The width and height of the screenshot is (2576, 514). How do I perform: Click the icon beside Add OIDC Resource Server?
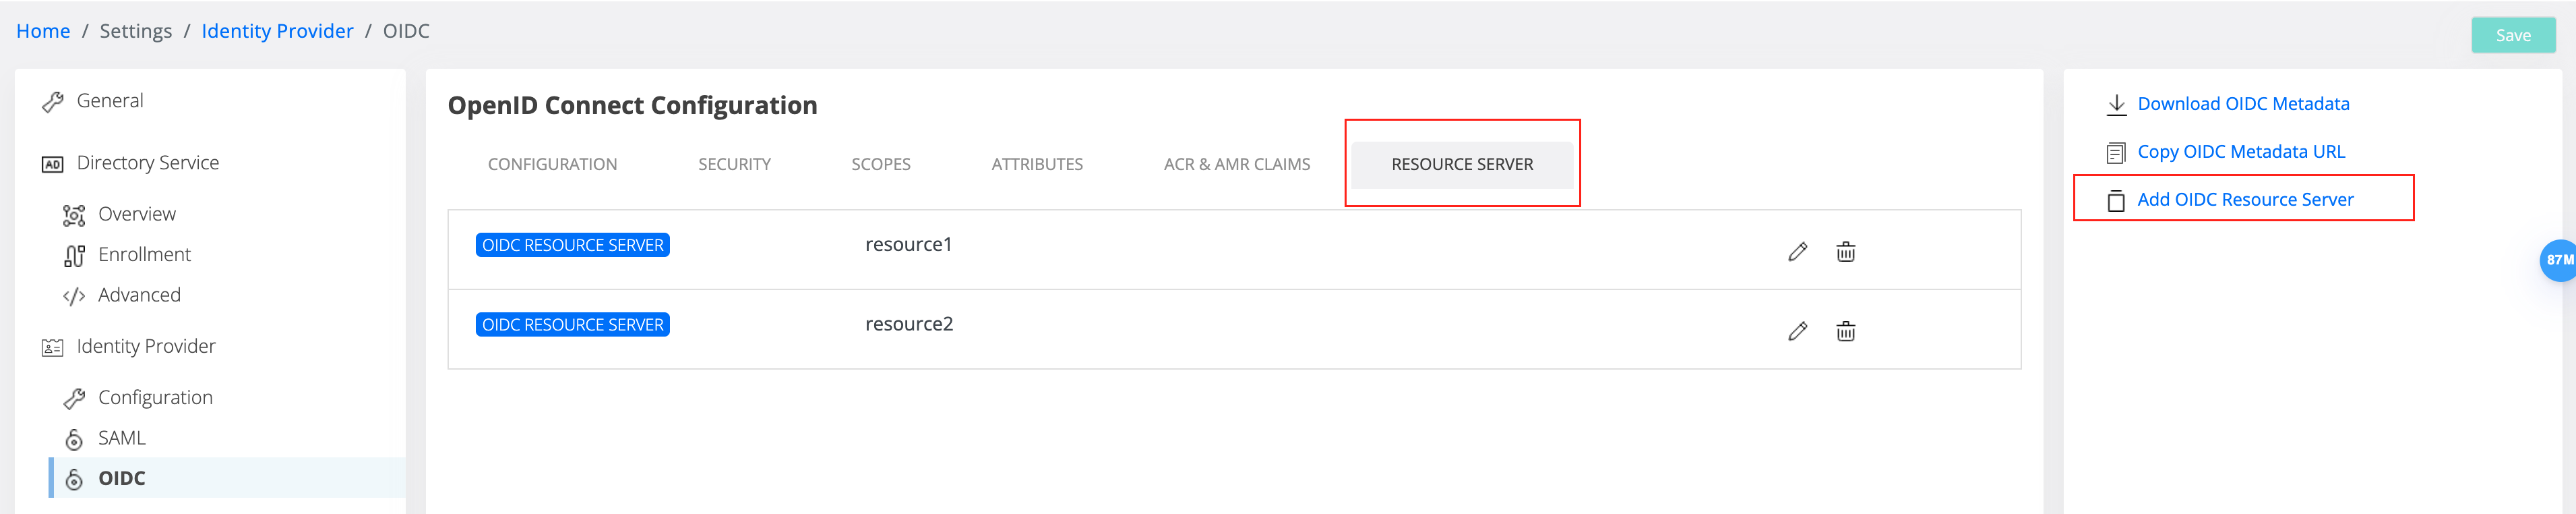[2116, 201]
